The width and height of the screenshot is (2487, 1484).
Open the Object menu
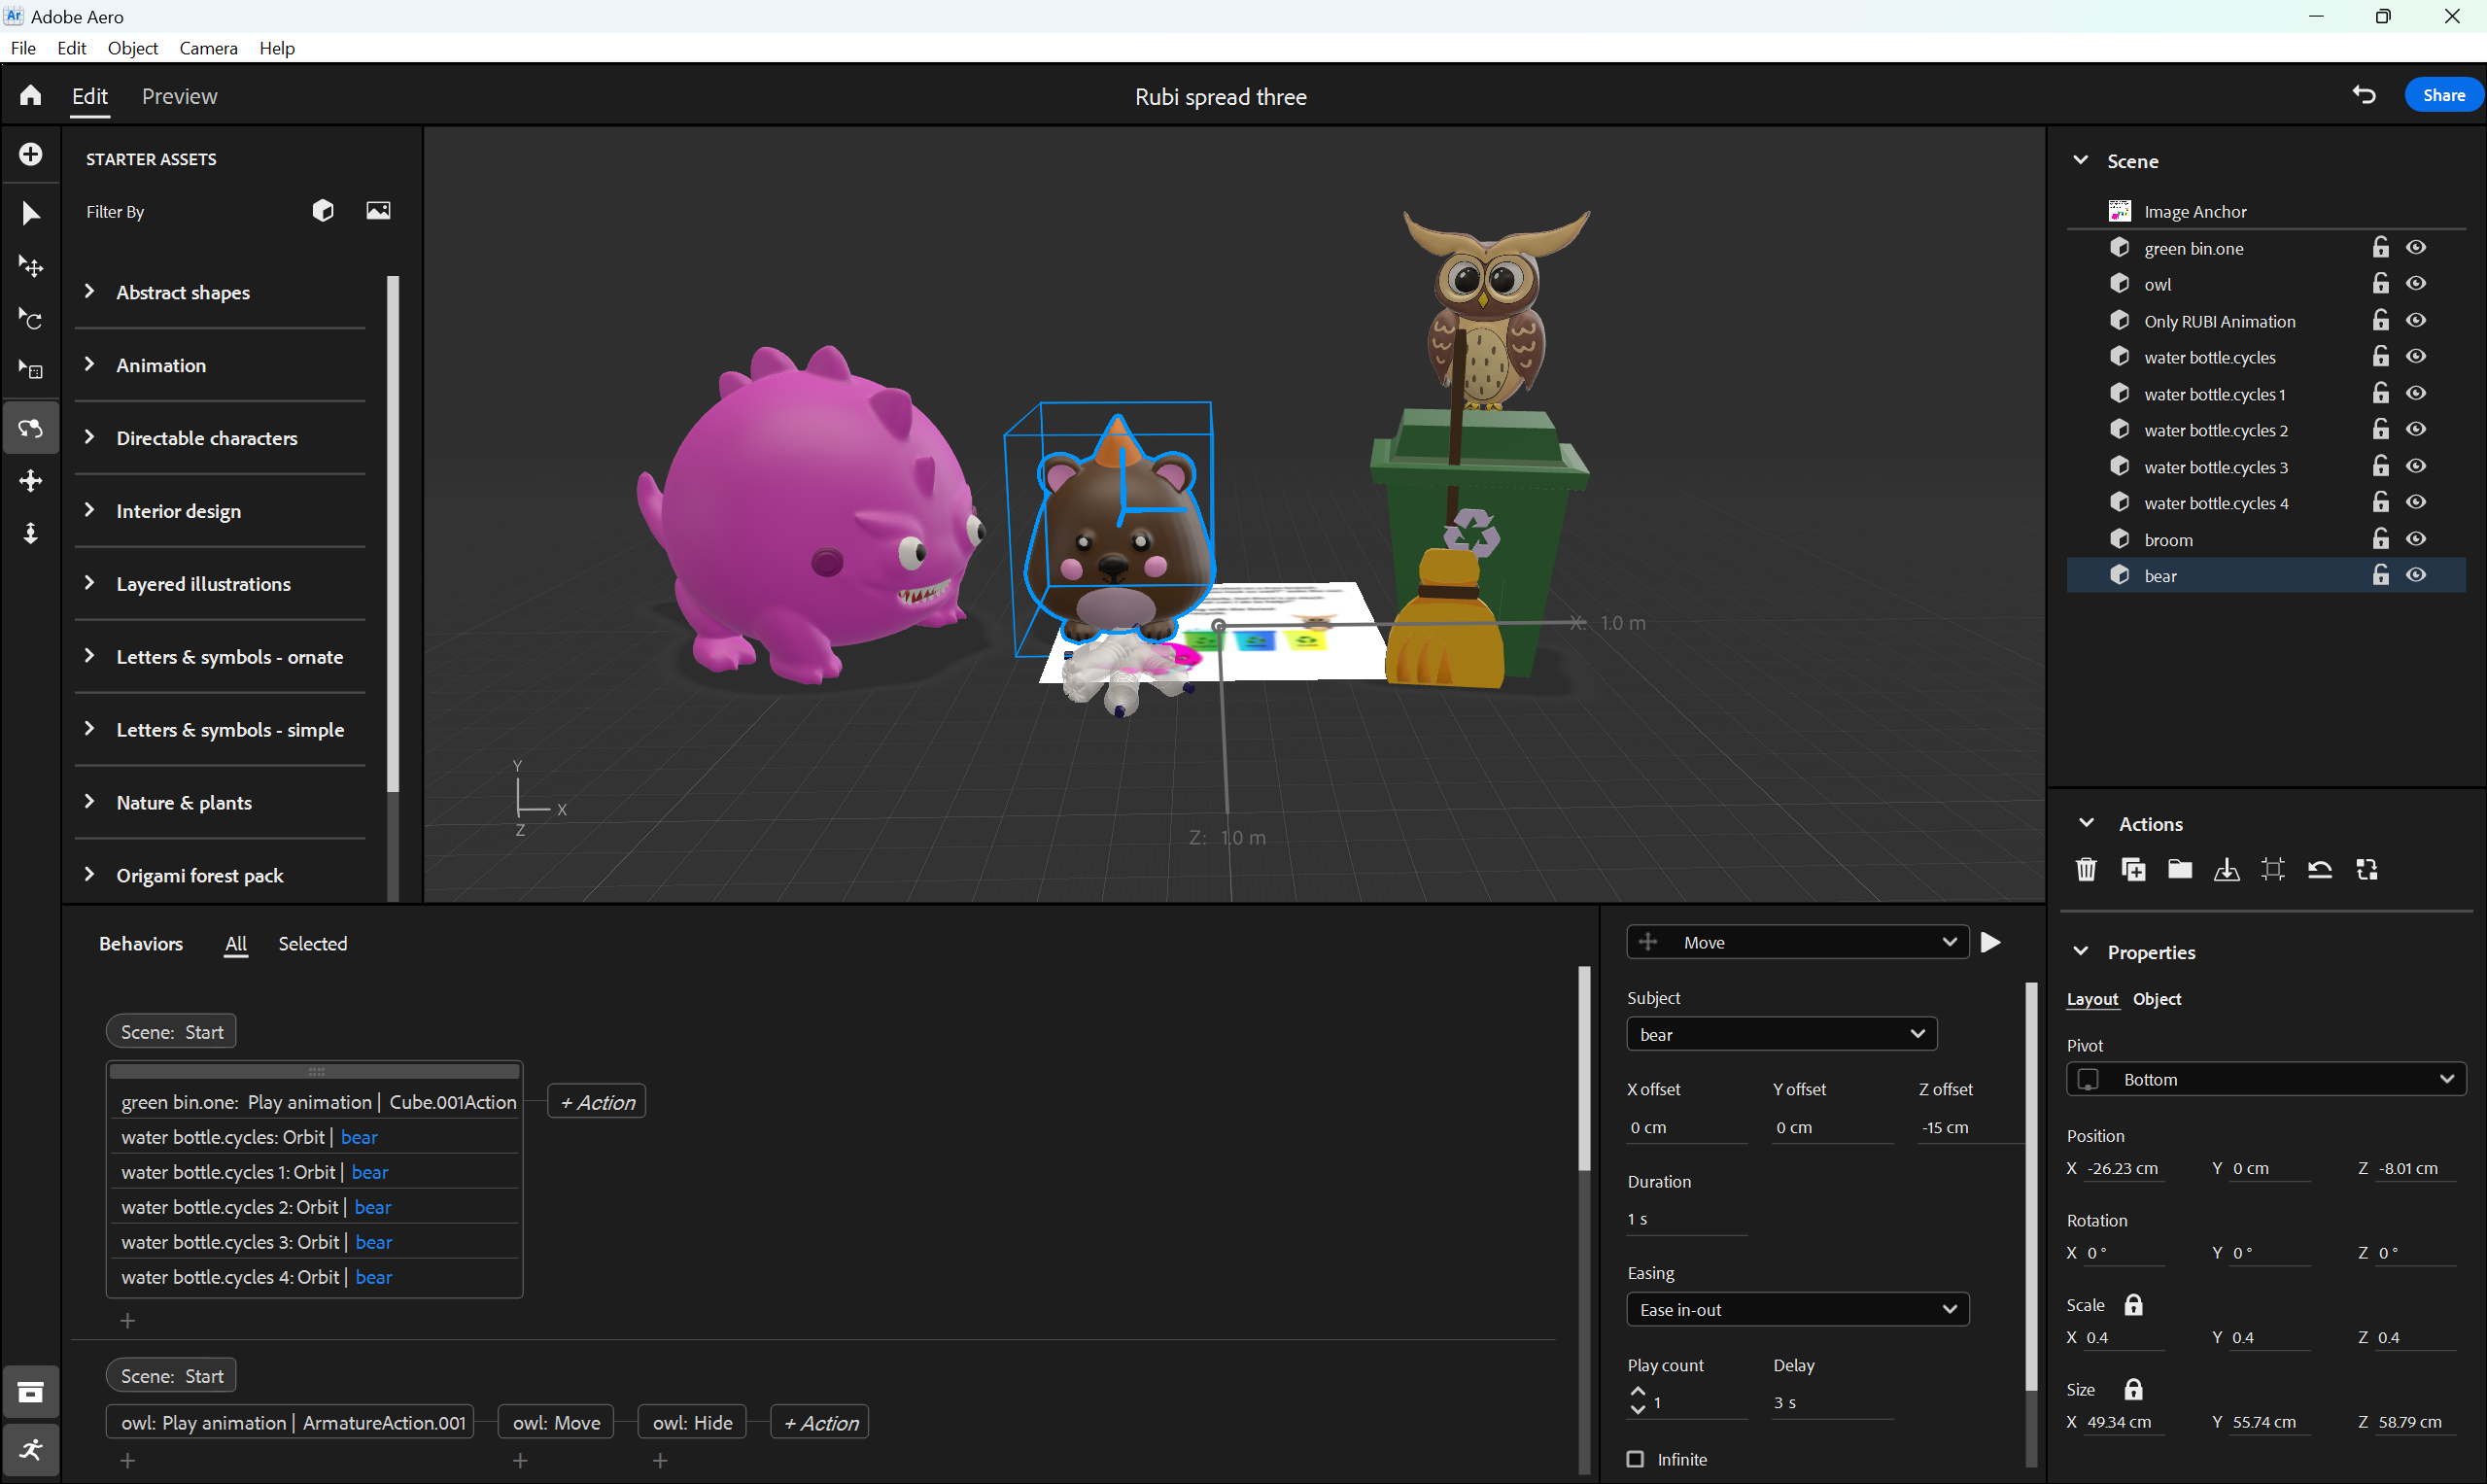click(x=133, y=48)
